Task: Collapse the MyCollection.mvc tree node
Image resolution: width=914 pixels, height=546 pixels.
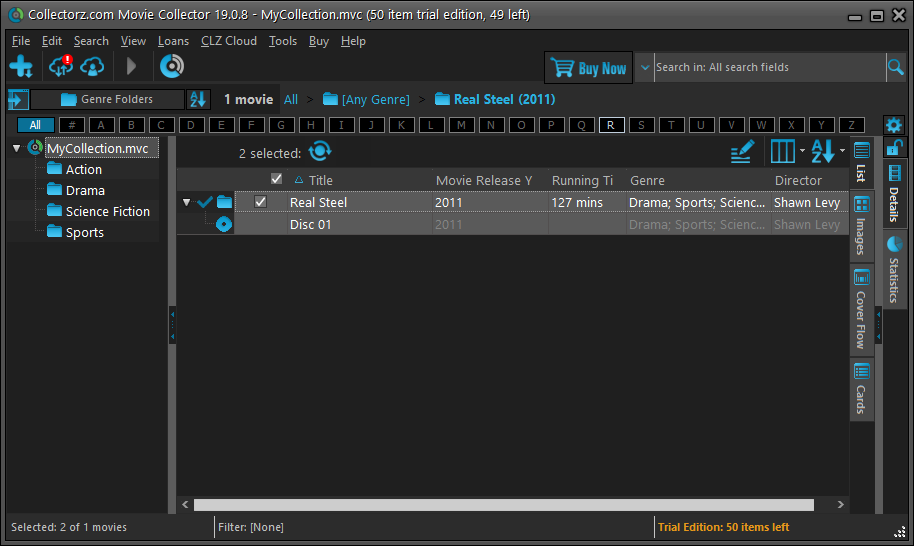Action: coord(16,149)
